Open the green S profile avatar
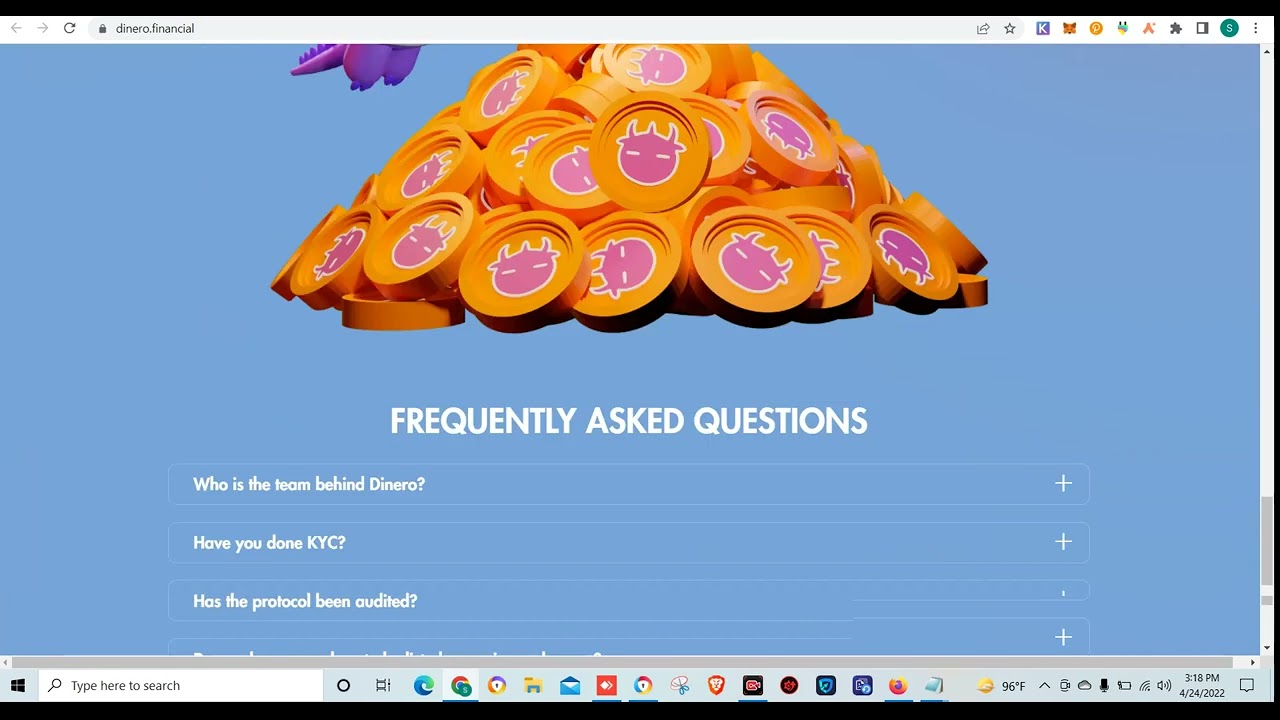Image resolution: width=1280 pixels, height=720 pixels. point(1229,28)
